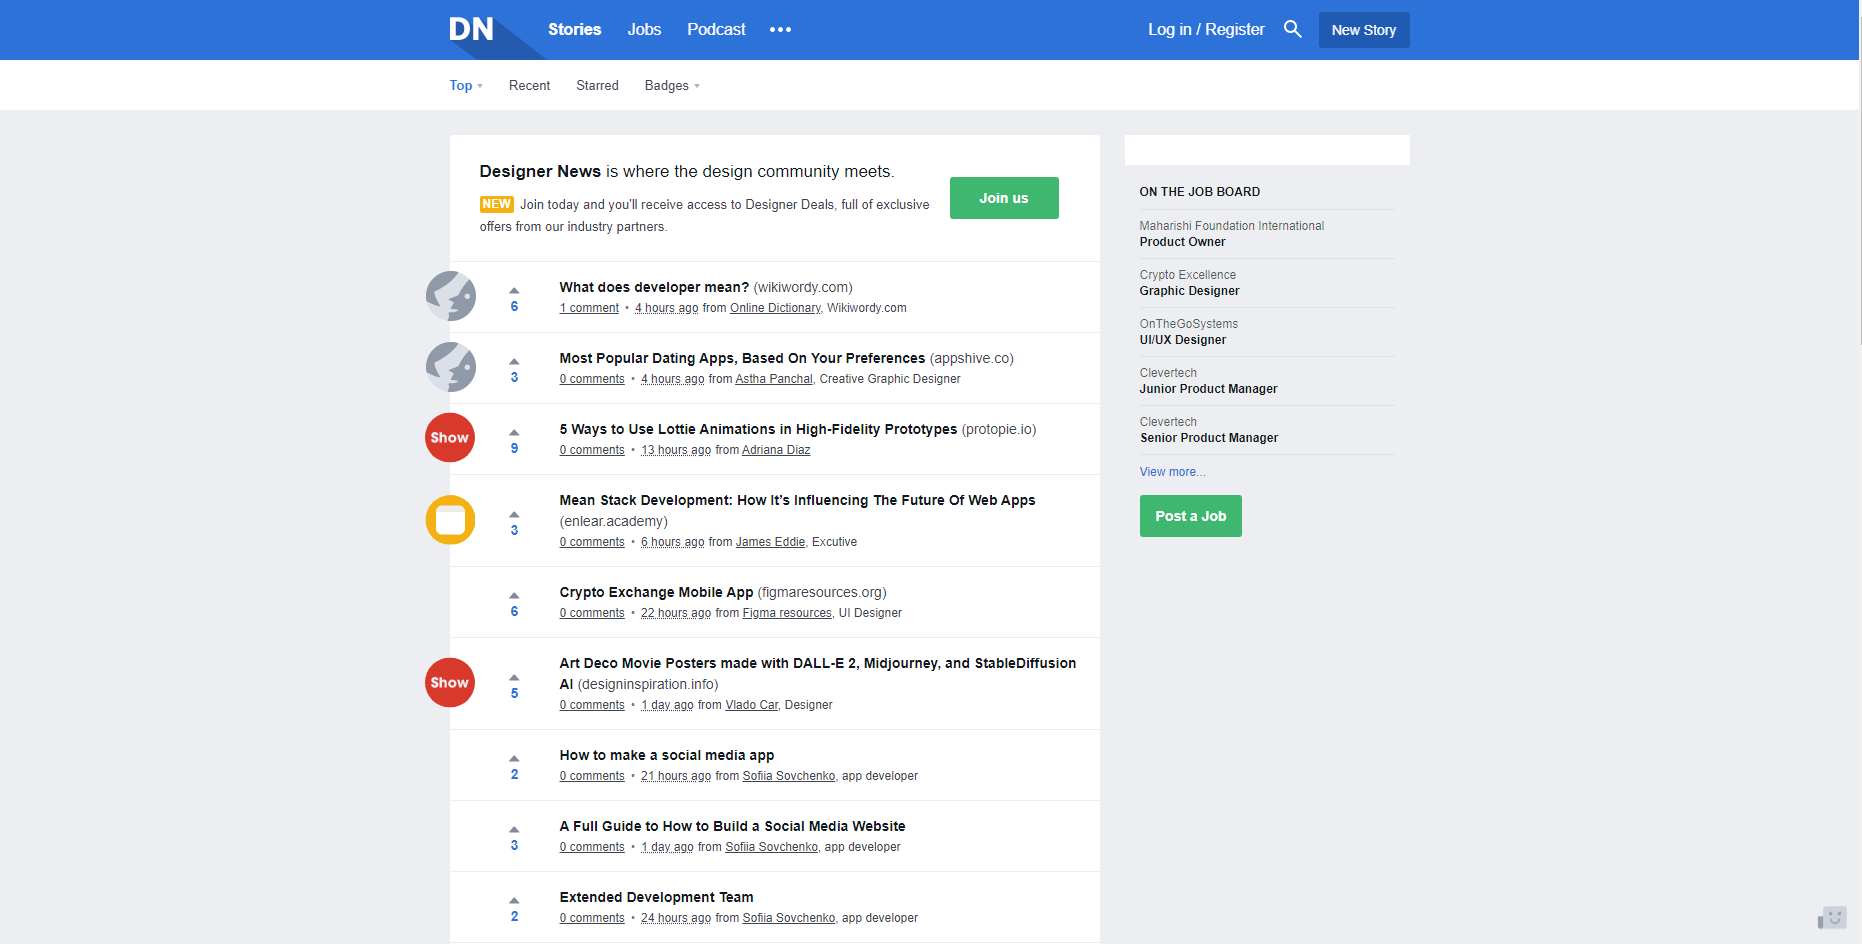Viewport: 1862px width, 944px height.
Task: Open the Jobs section
Action: pos(644,29)
